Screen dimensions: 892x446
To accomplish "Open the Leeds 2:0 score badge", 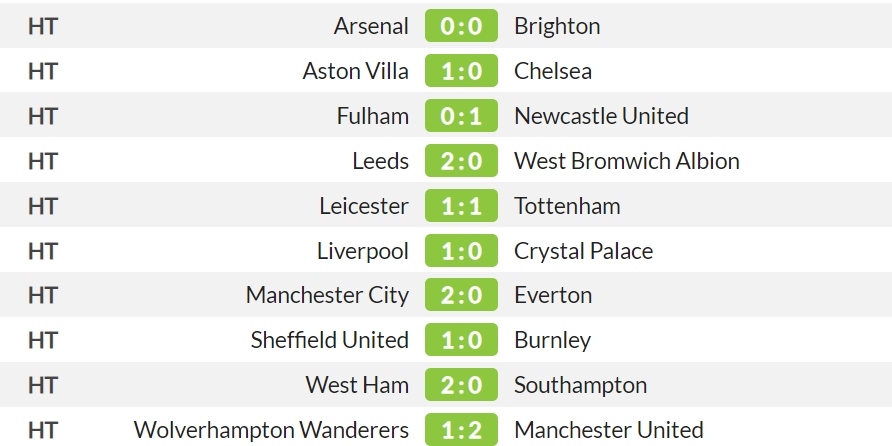I will (x=461, y=160).
